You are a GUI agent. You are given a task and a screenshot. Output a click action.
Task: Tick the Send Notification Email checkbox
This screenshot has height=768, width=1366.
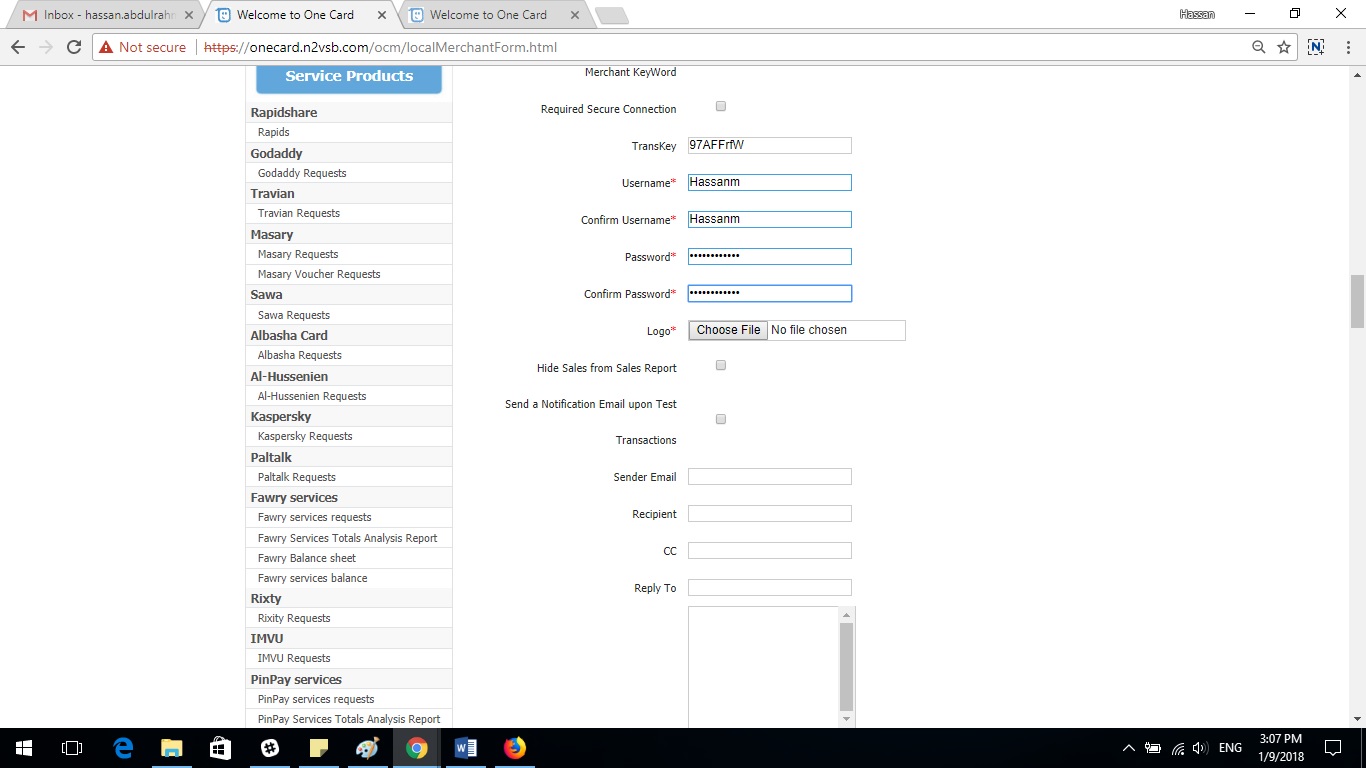[x=721, y=419]
